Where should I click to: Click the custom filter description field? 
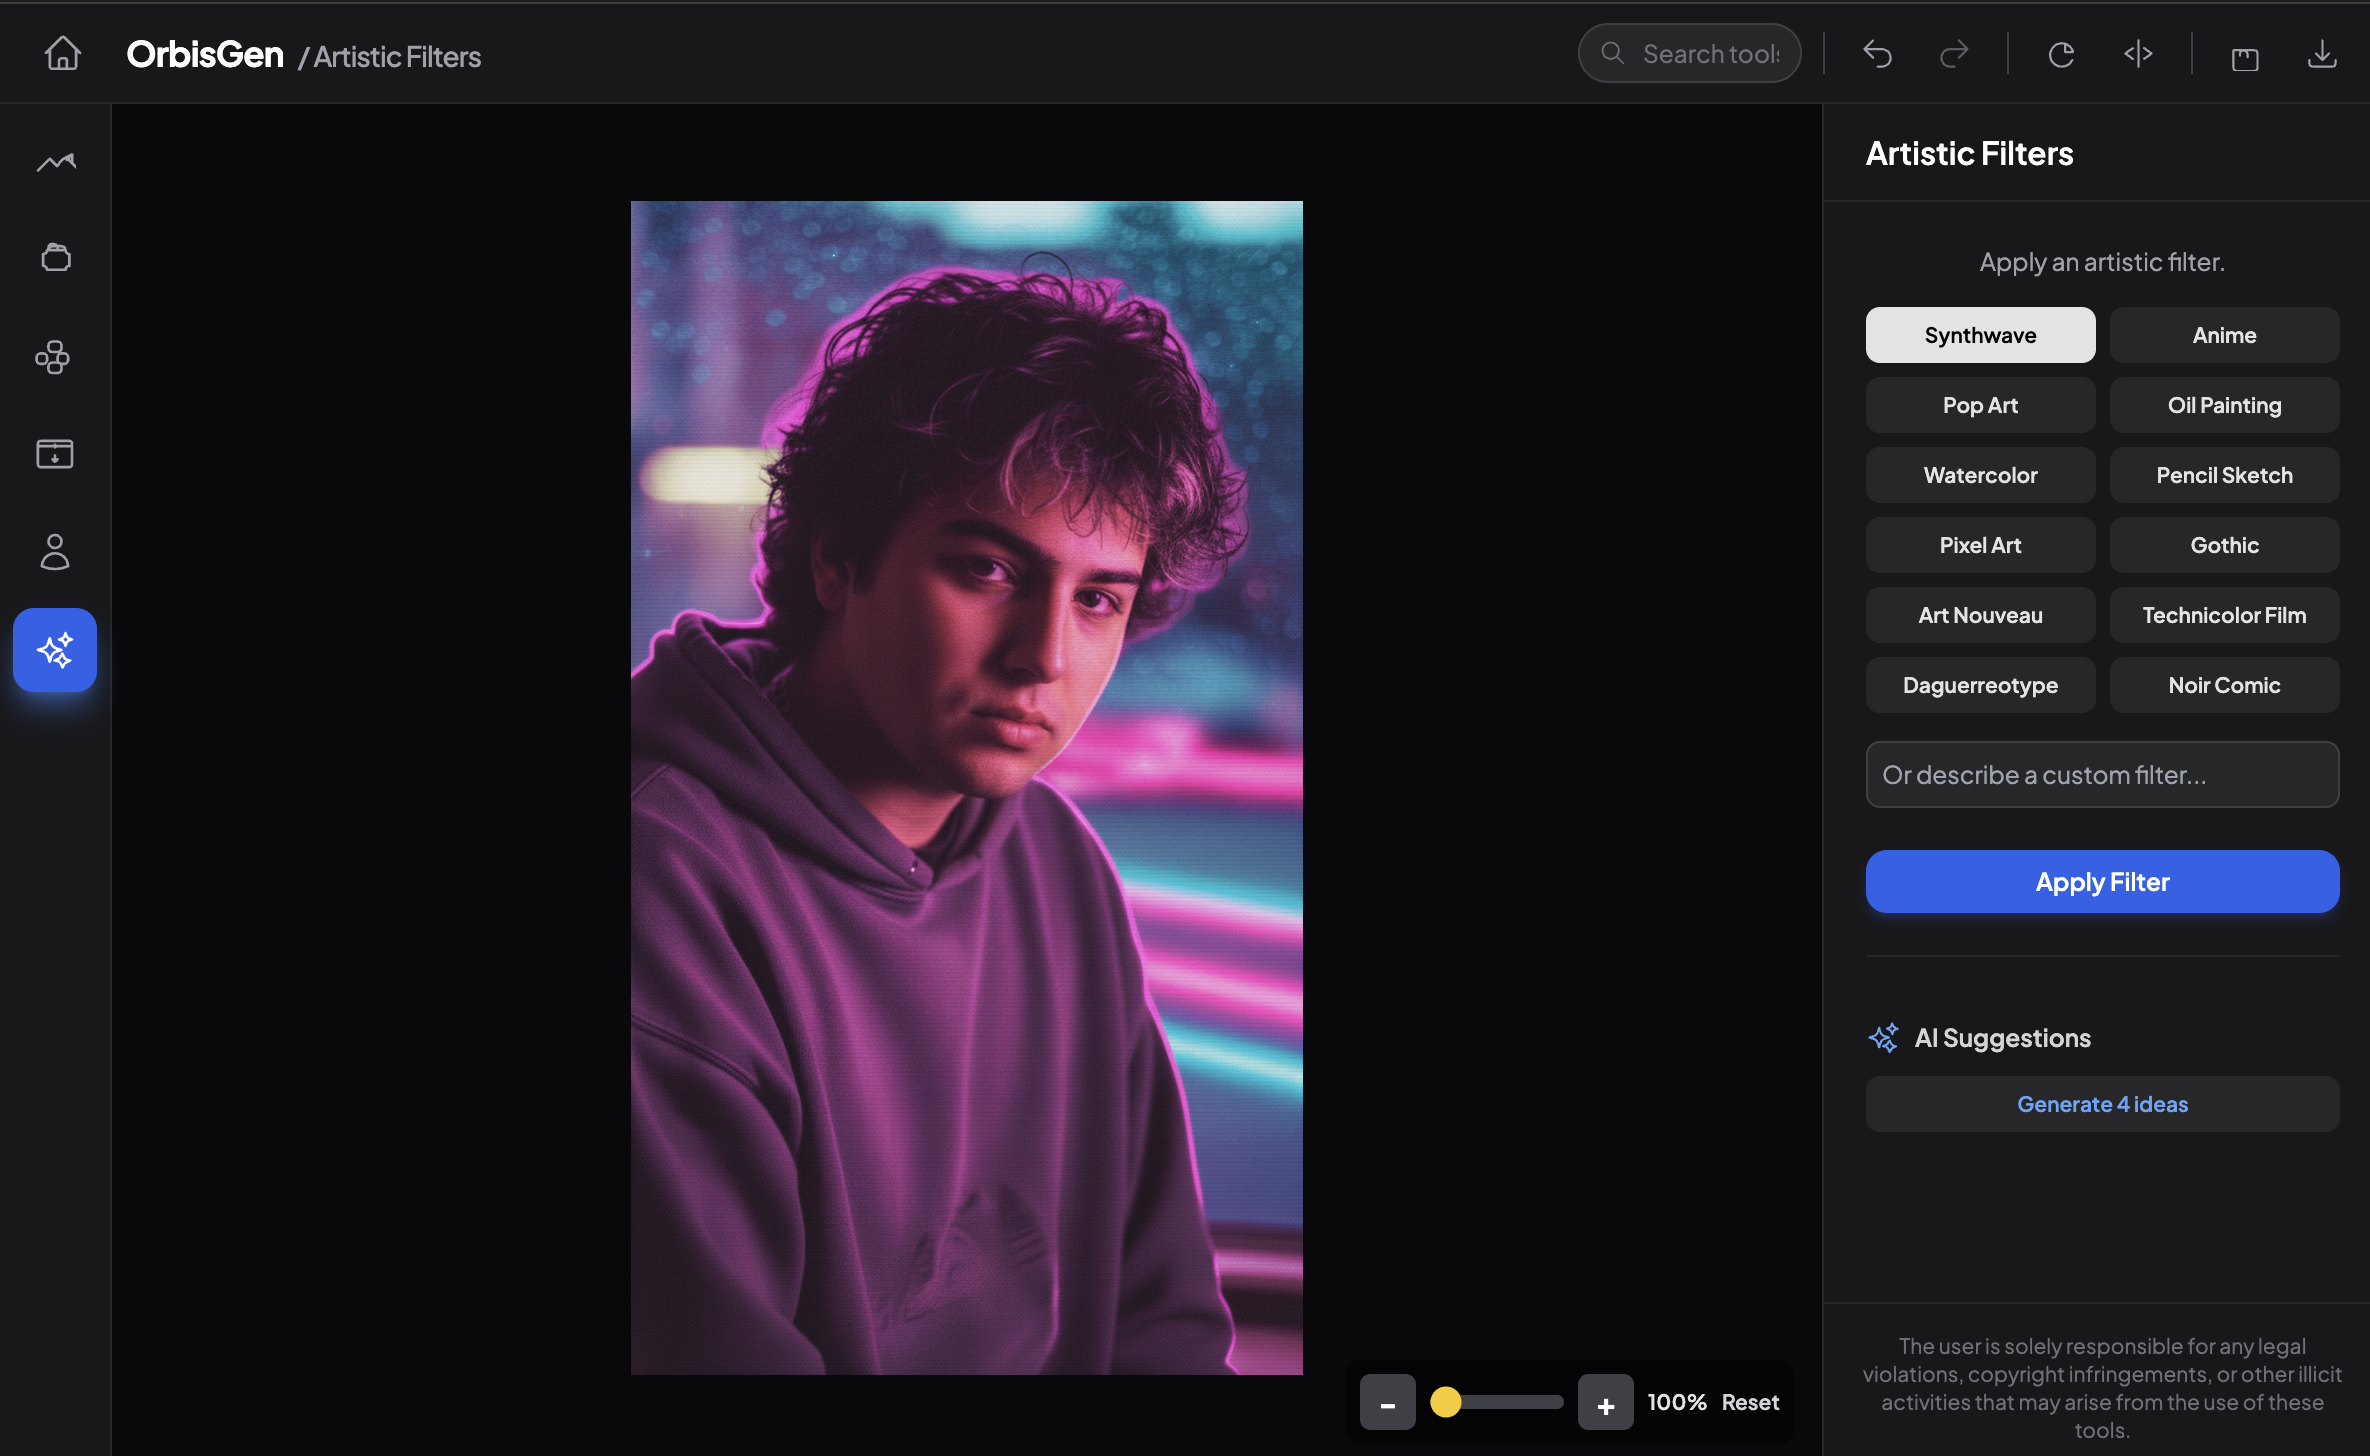[x=2102, y=775]
